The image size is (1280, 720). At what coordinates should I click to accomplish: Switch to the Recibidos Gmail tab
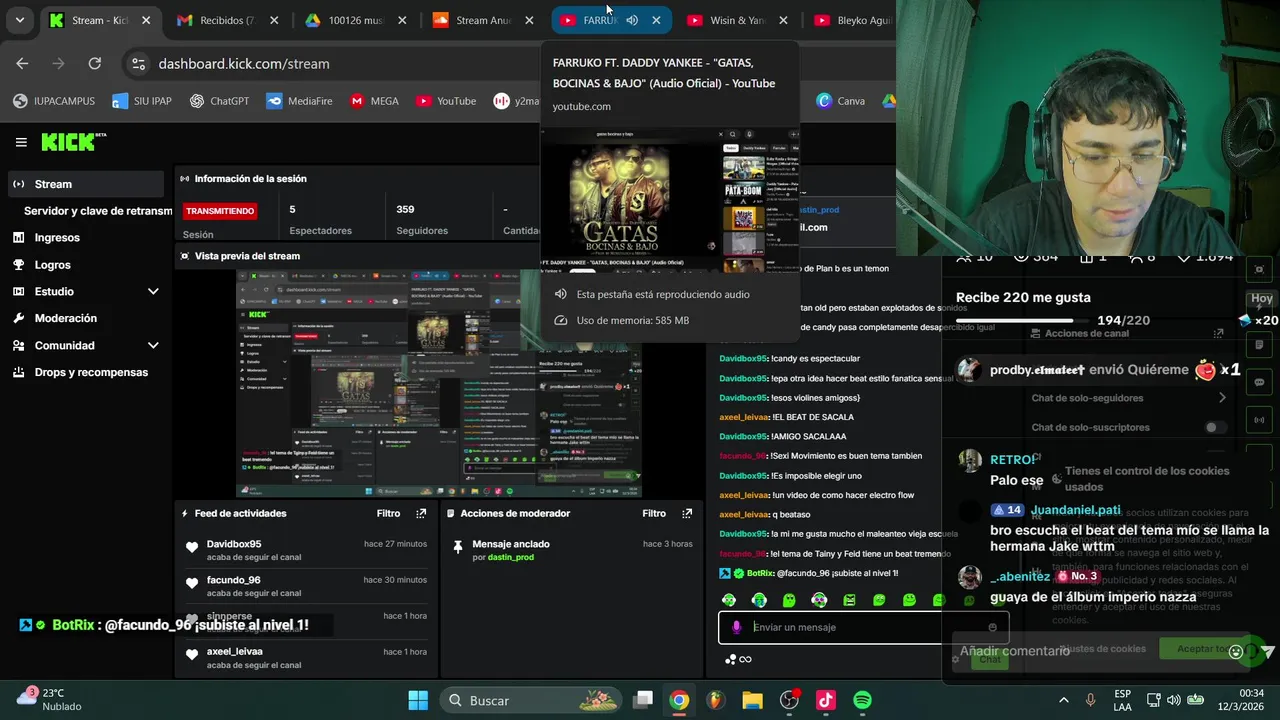(x=229, y=20)
